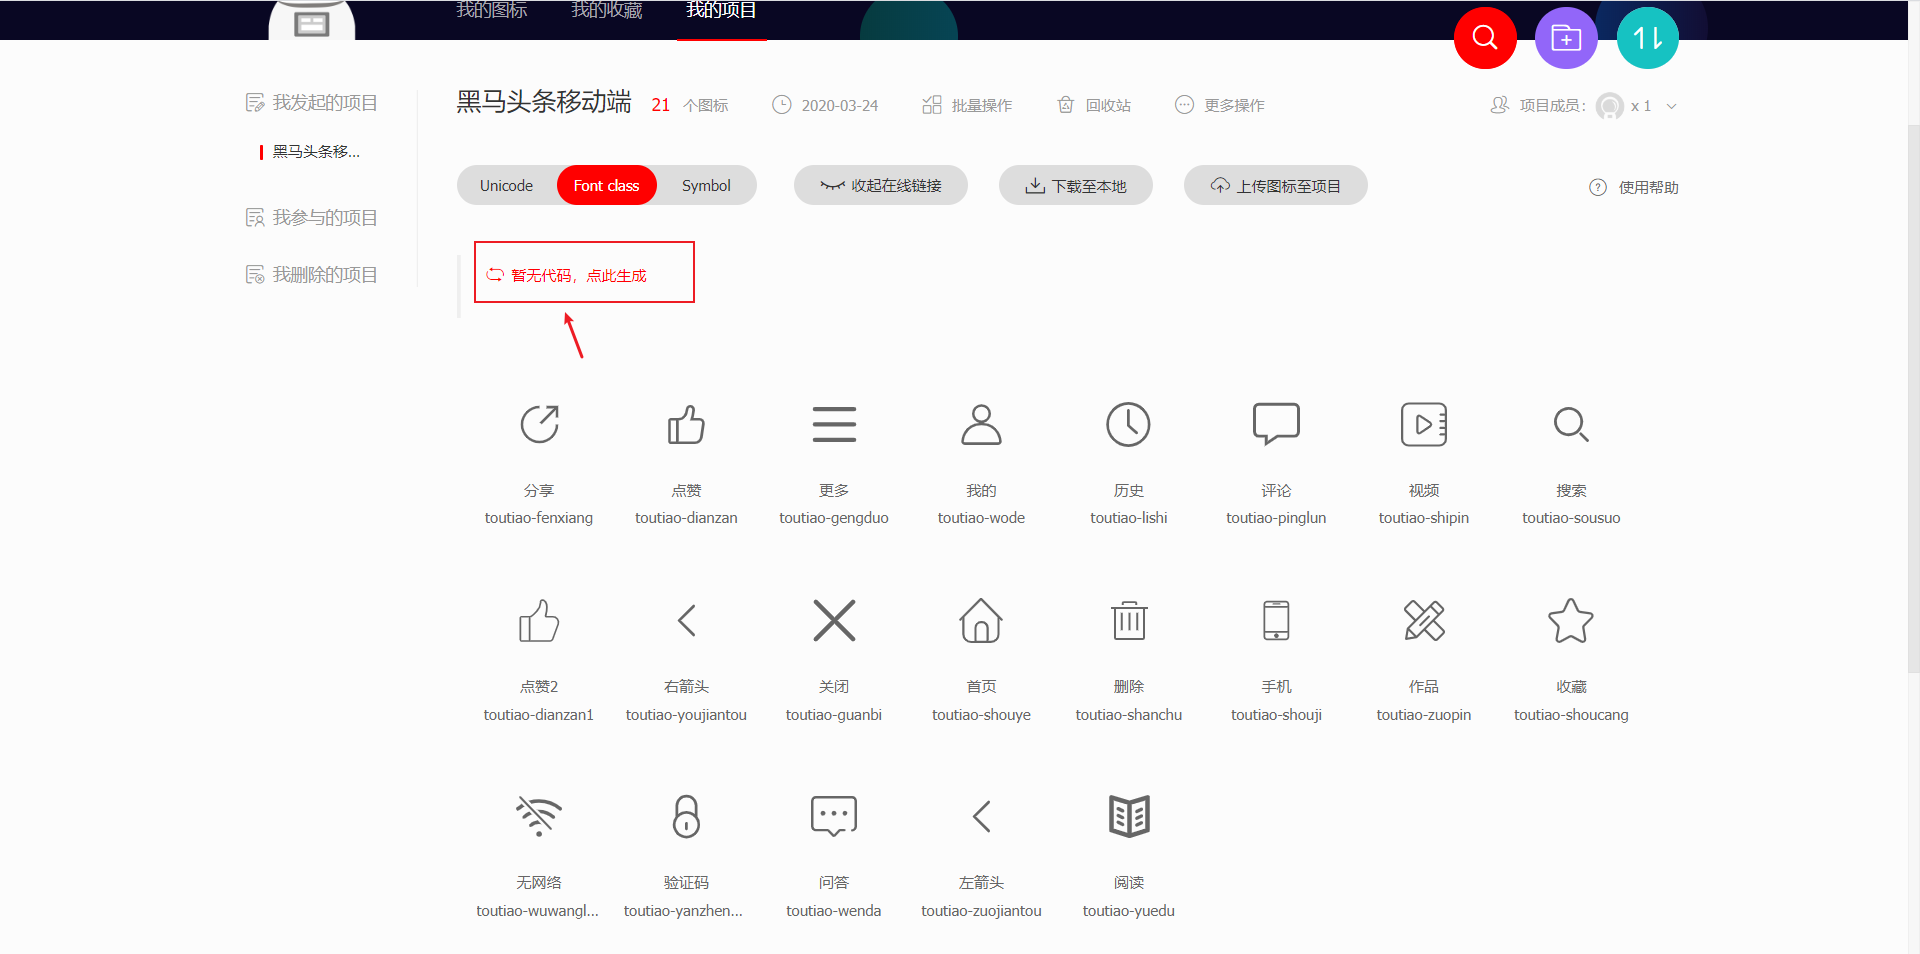This screenshot has width=1920, height=954.
Task: Select the toutiao-wode person icon
Action: 981,424
